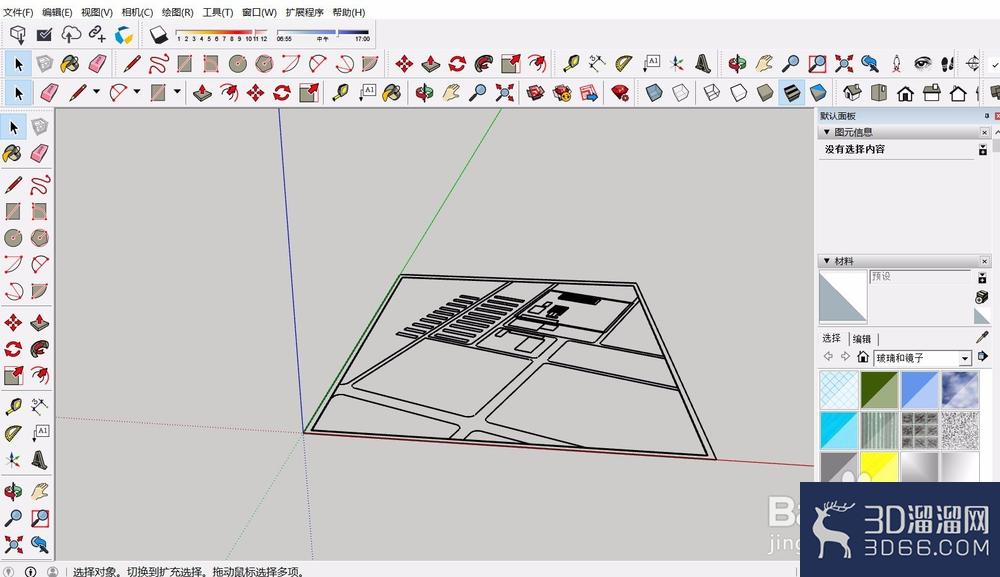Click the cloud upload share model icon

pos(71,34)
